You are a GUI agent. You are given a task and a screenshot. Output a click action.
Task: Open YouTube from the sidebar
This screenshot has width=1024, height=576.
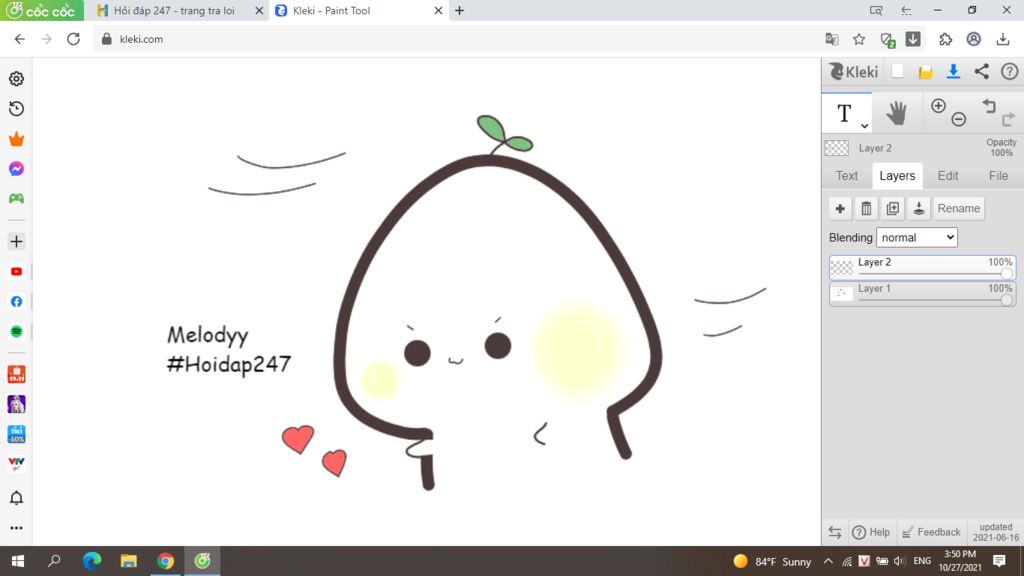tap(16, 272)
